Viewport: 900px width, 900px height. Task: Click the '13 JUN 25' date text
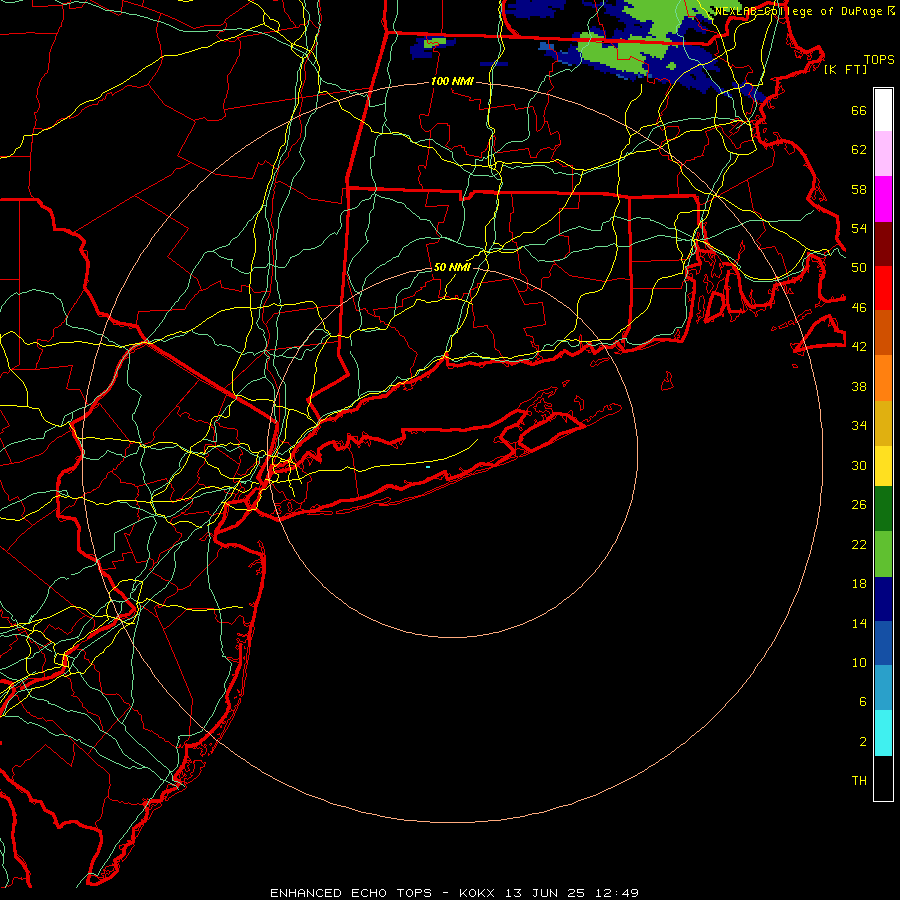tap(545, 893)
